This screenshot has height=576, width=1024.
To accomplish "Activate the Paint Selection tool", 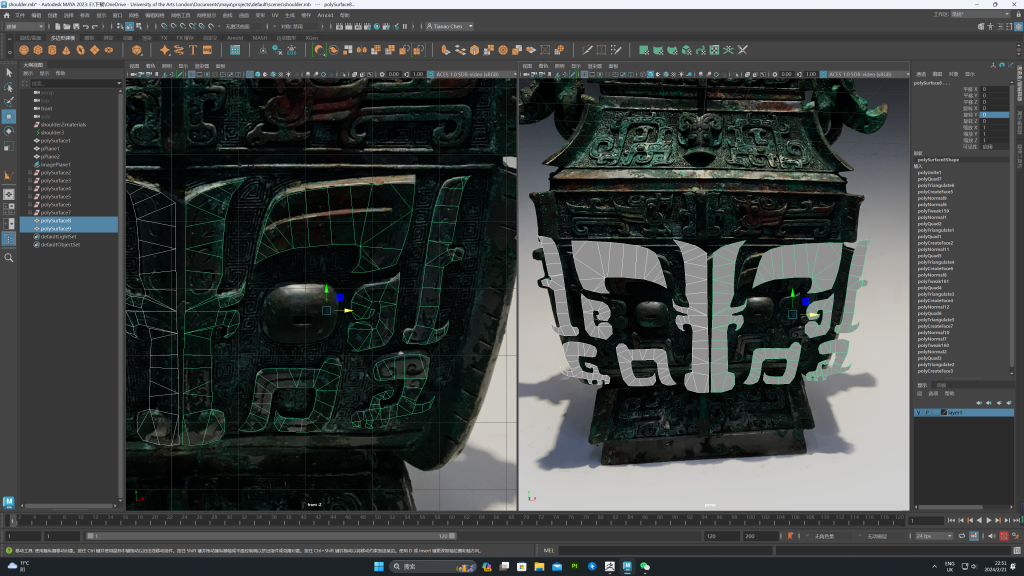I will (8, 102).
